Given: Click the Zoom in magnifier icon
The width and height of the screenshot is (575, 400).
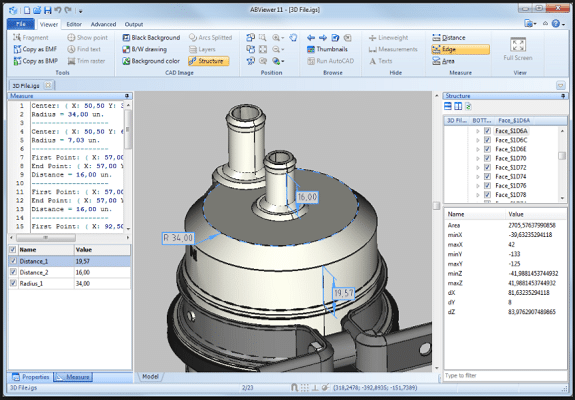Looking at the screenshot, I should 276,37.
